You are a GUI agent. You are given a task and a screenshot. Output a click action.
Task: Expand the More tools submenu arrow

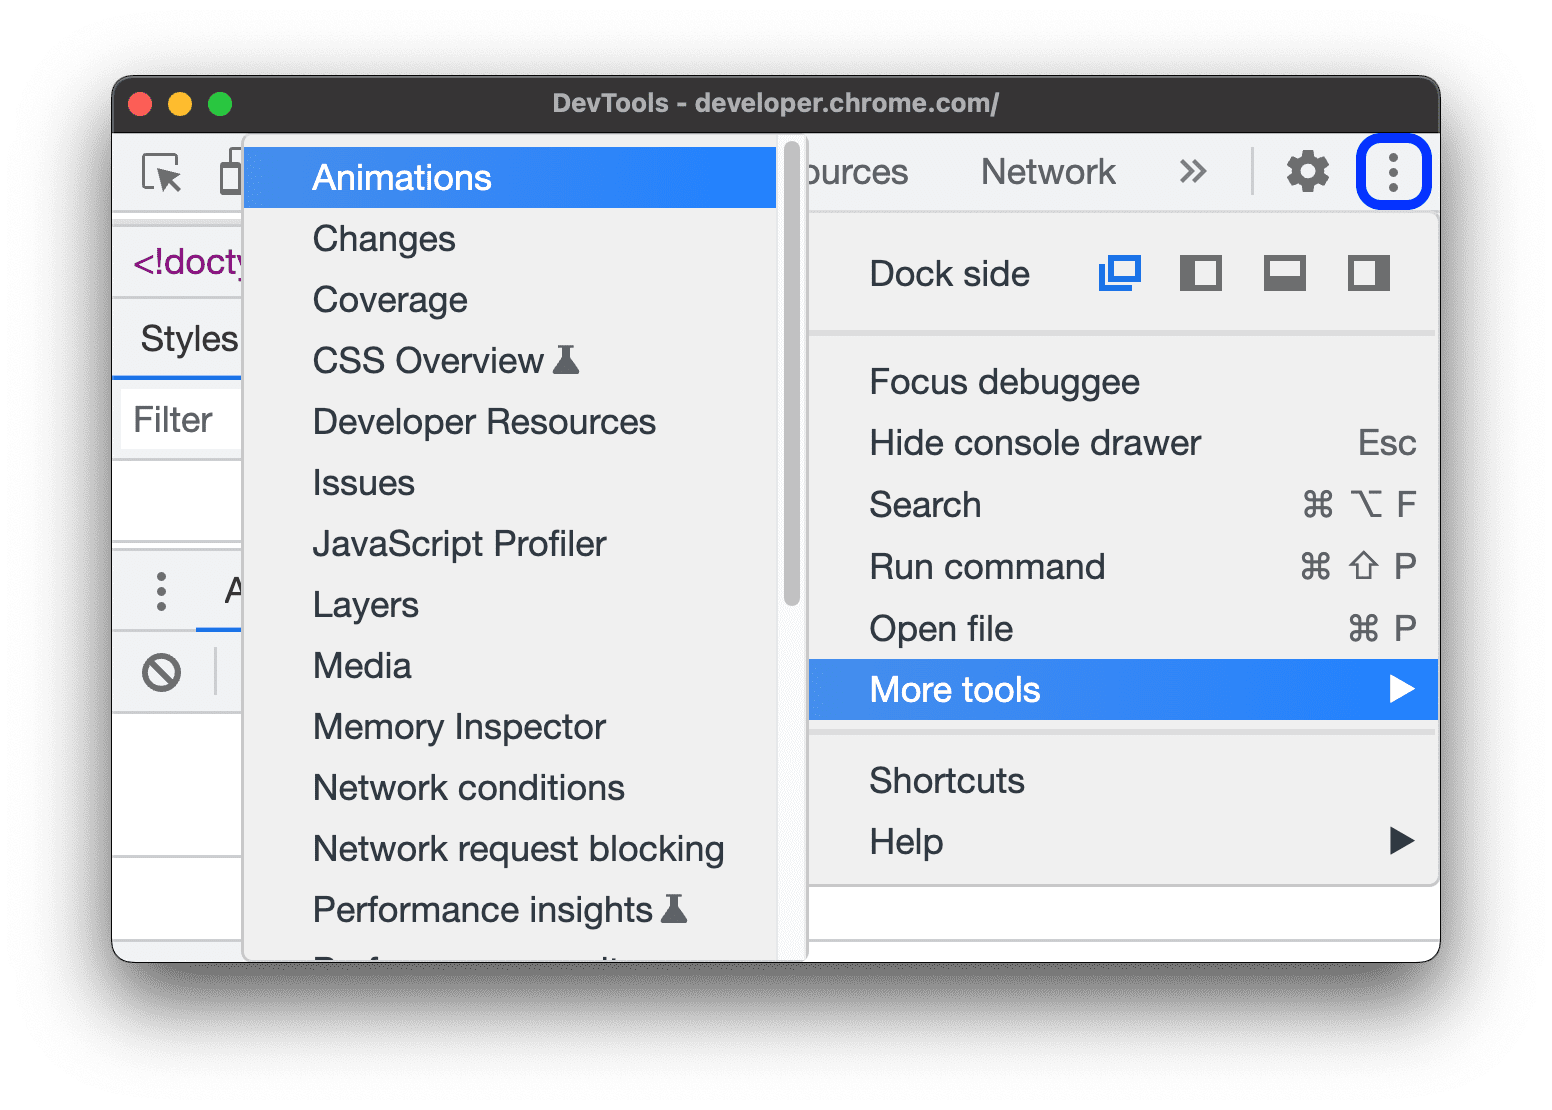(x=1404, y=689)
